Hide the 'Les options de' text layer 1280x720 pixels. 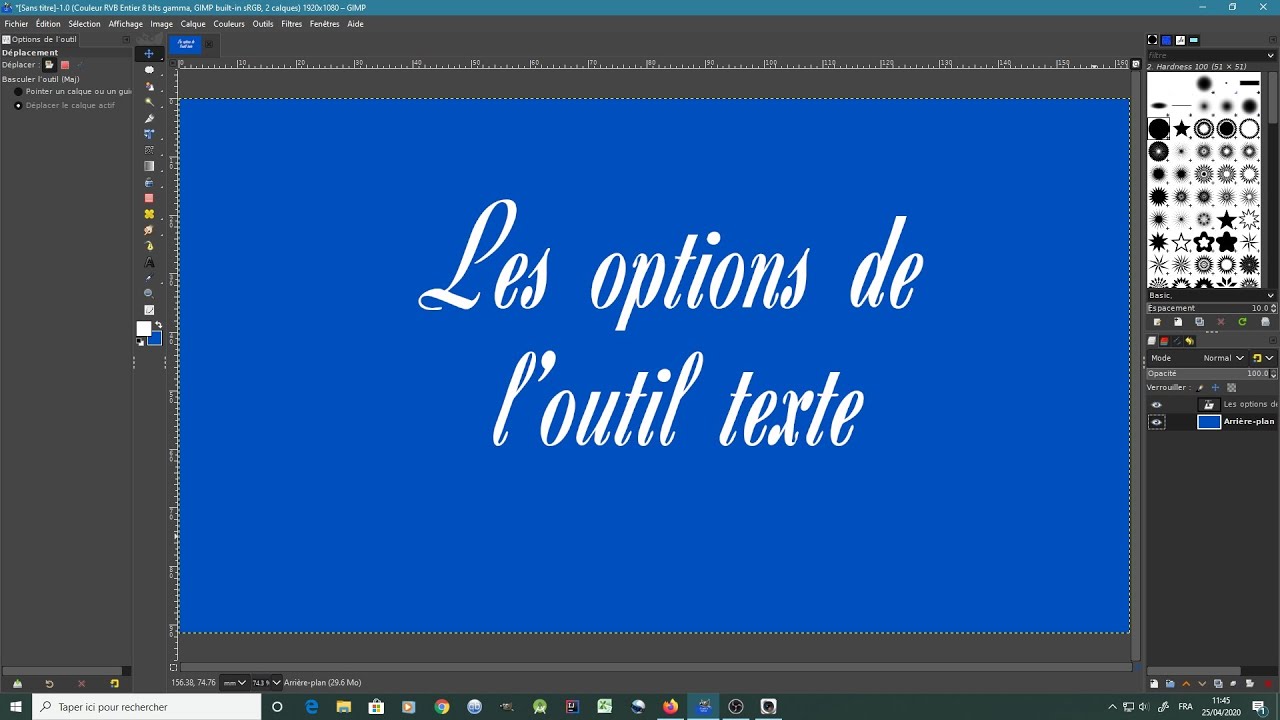coord(1157,405)
